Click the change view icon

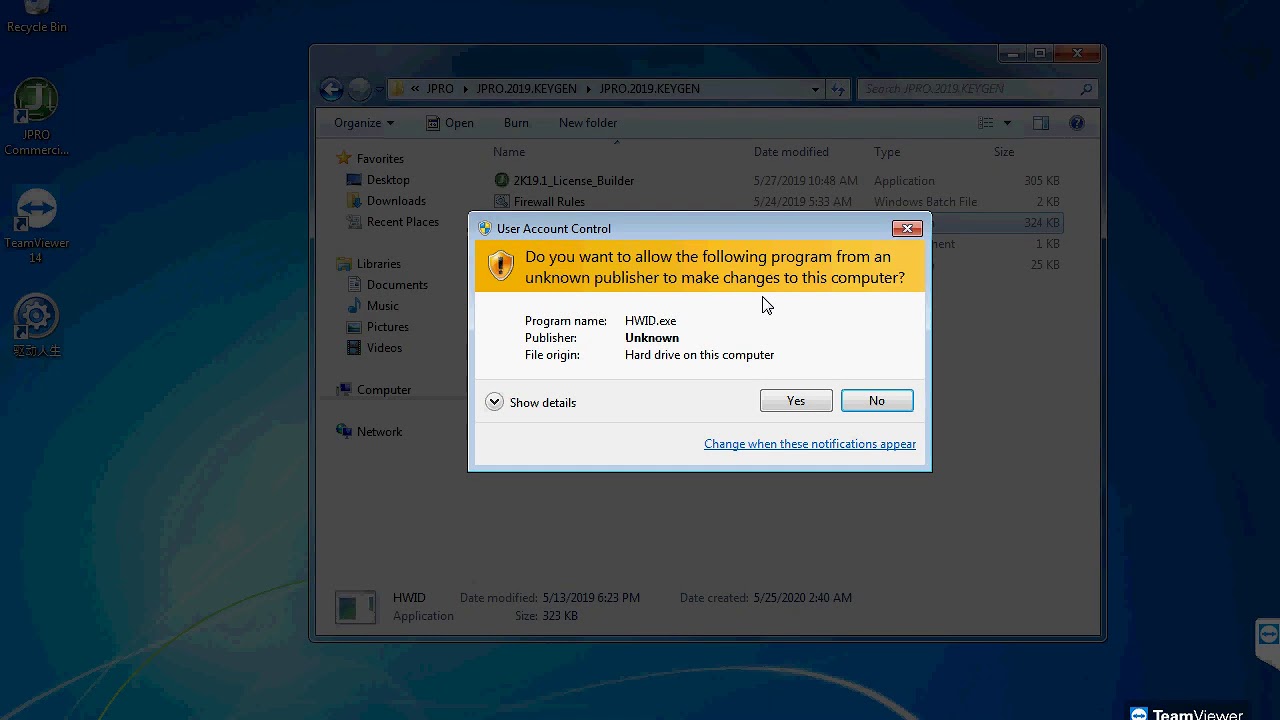click(x=986, y=123)
